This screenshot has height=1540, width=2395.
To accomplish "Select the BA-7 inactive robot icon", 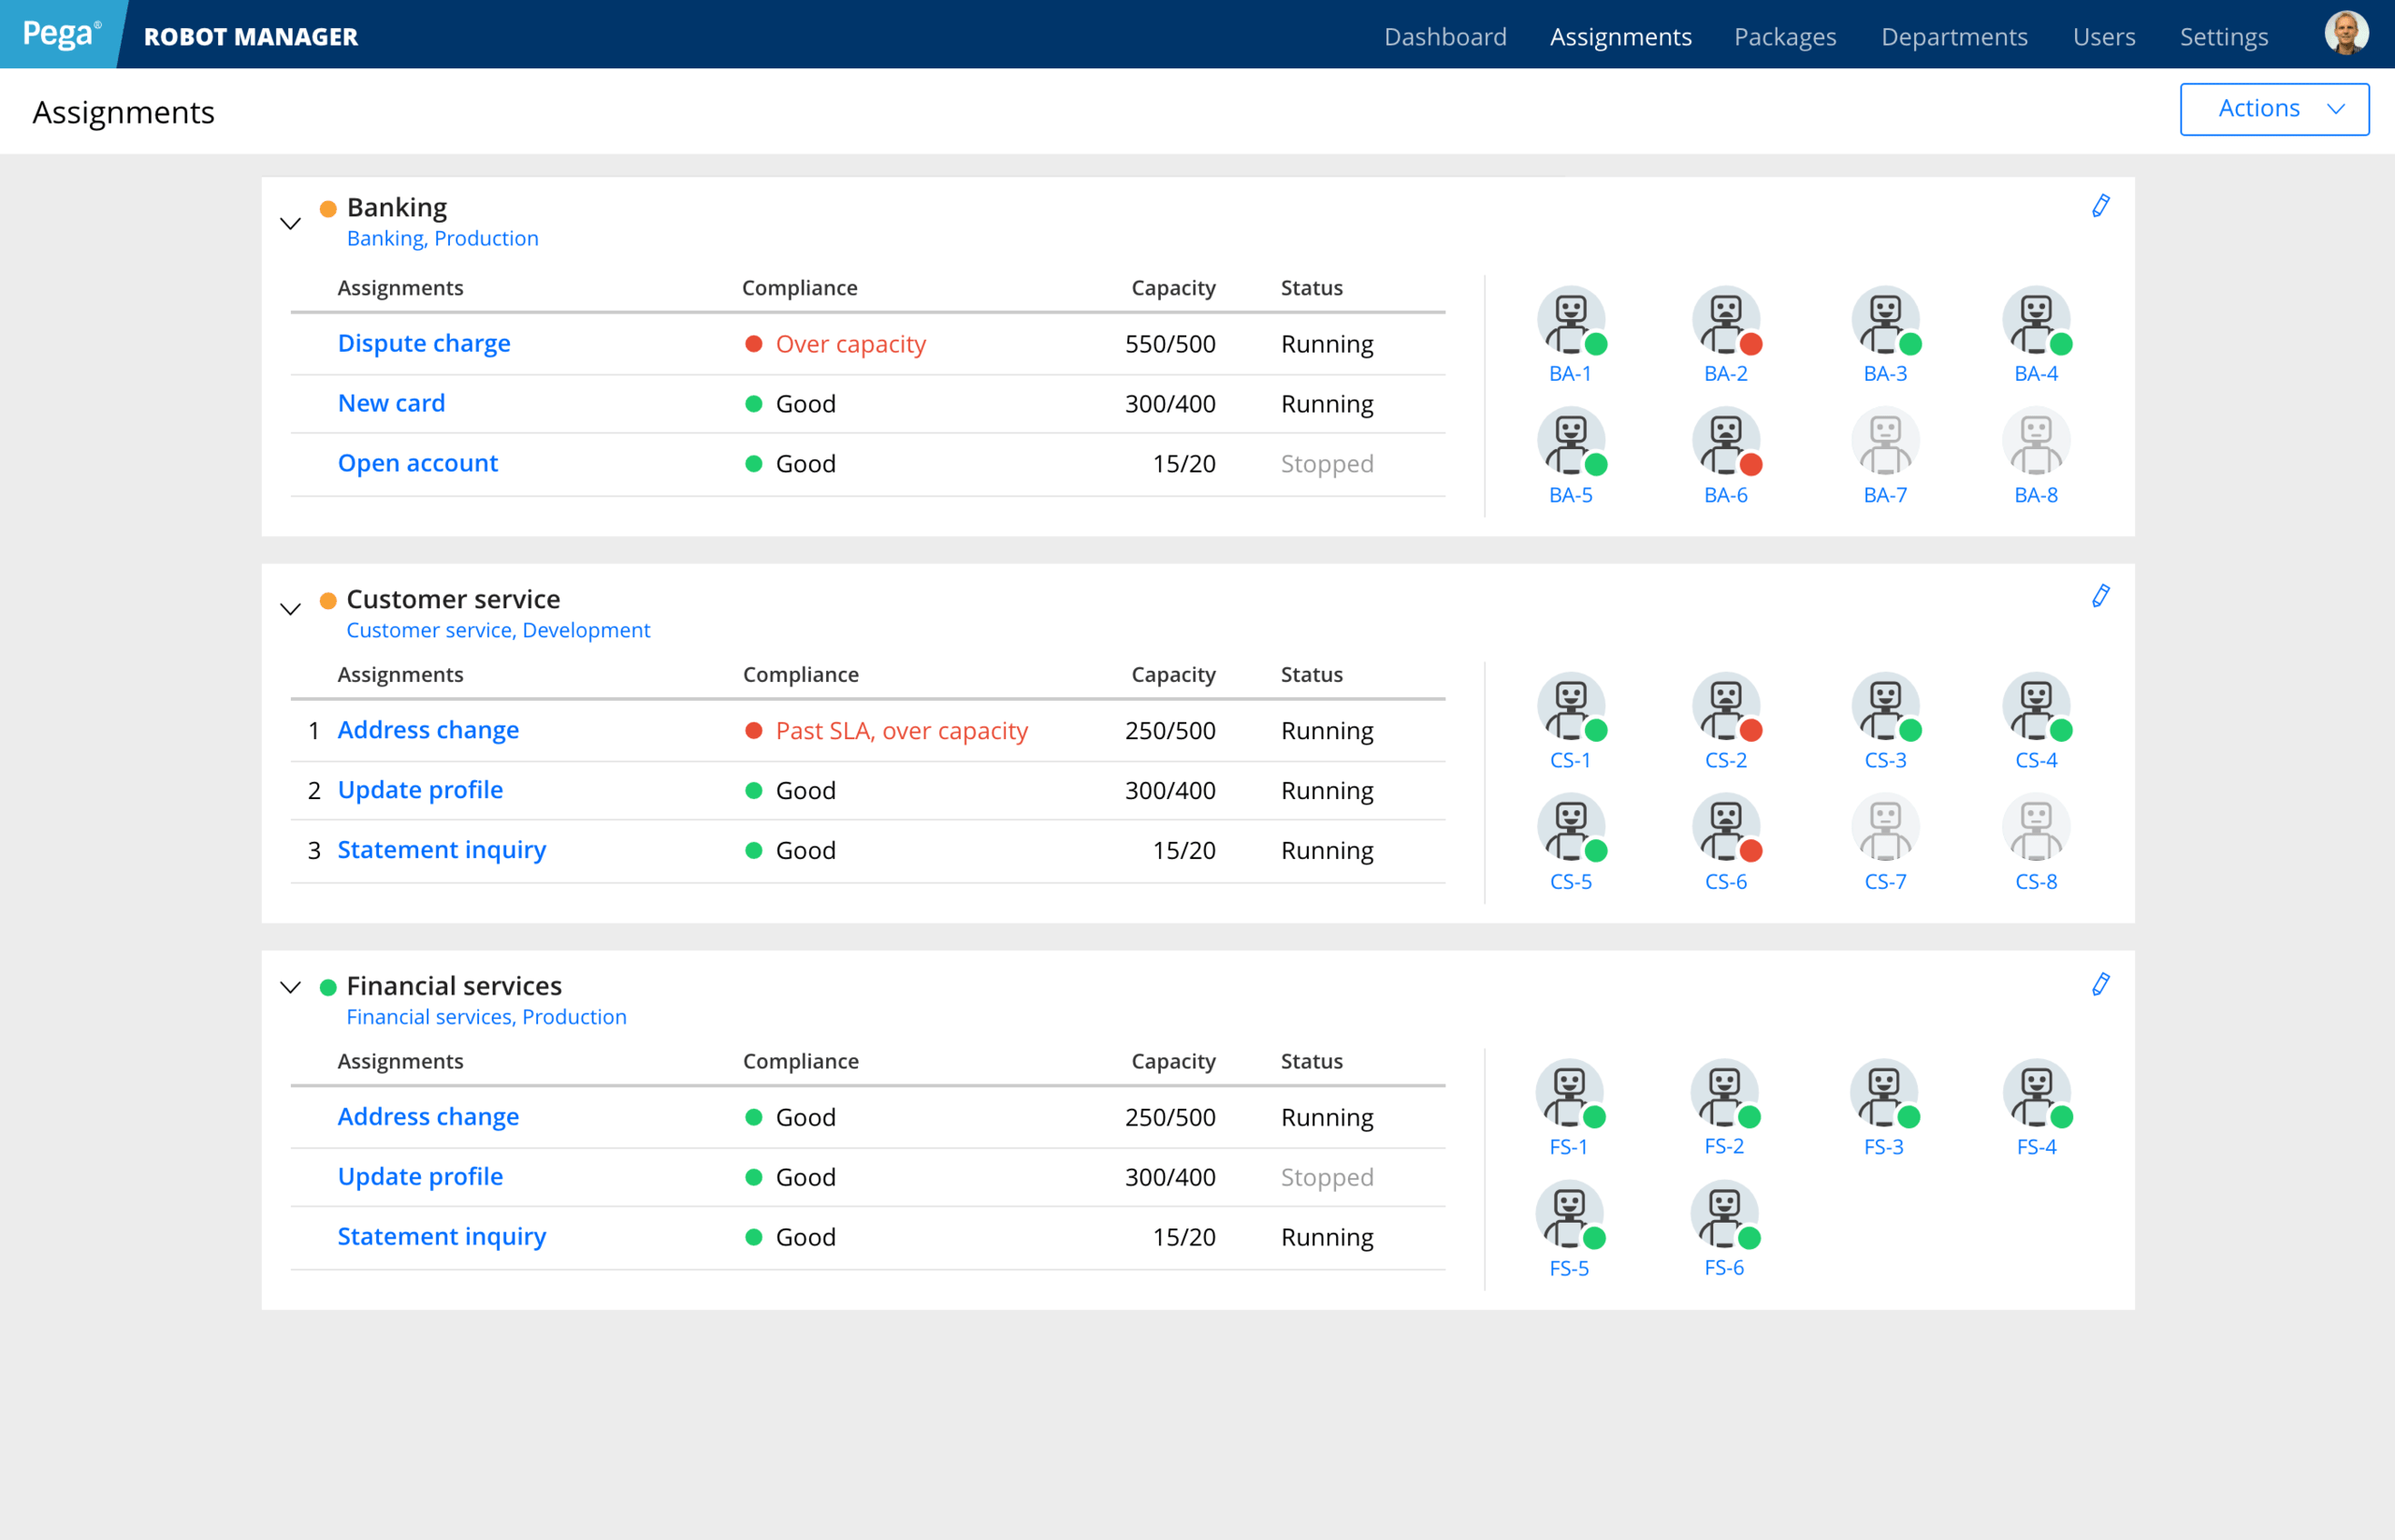I will [x=1885, y=443].
